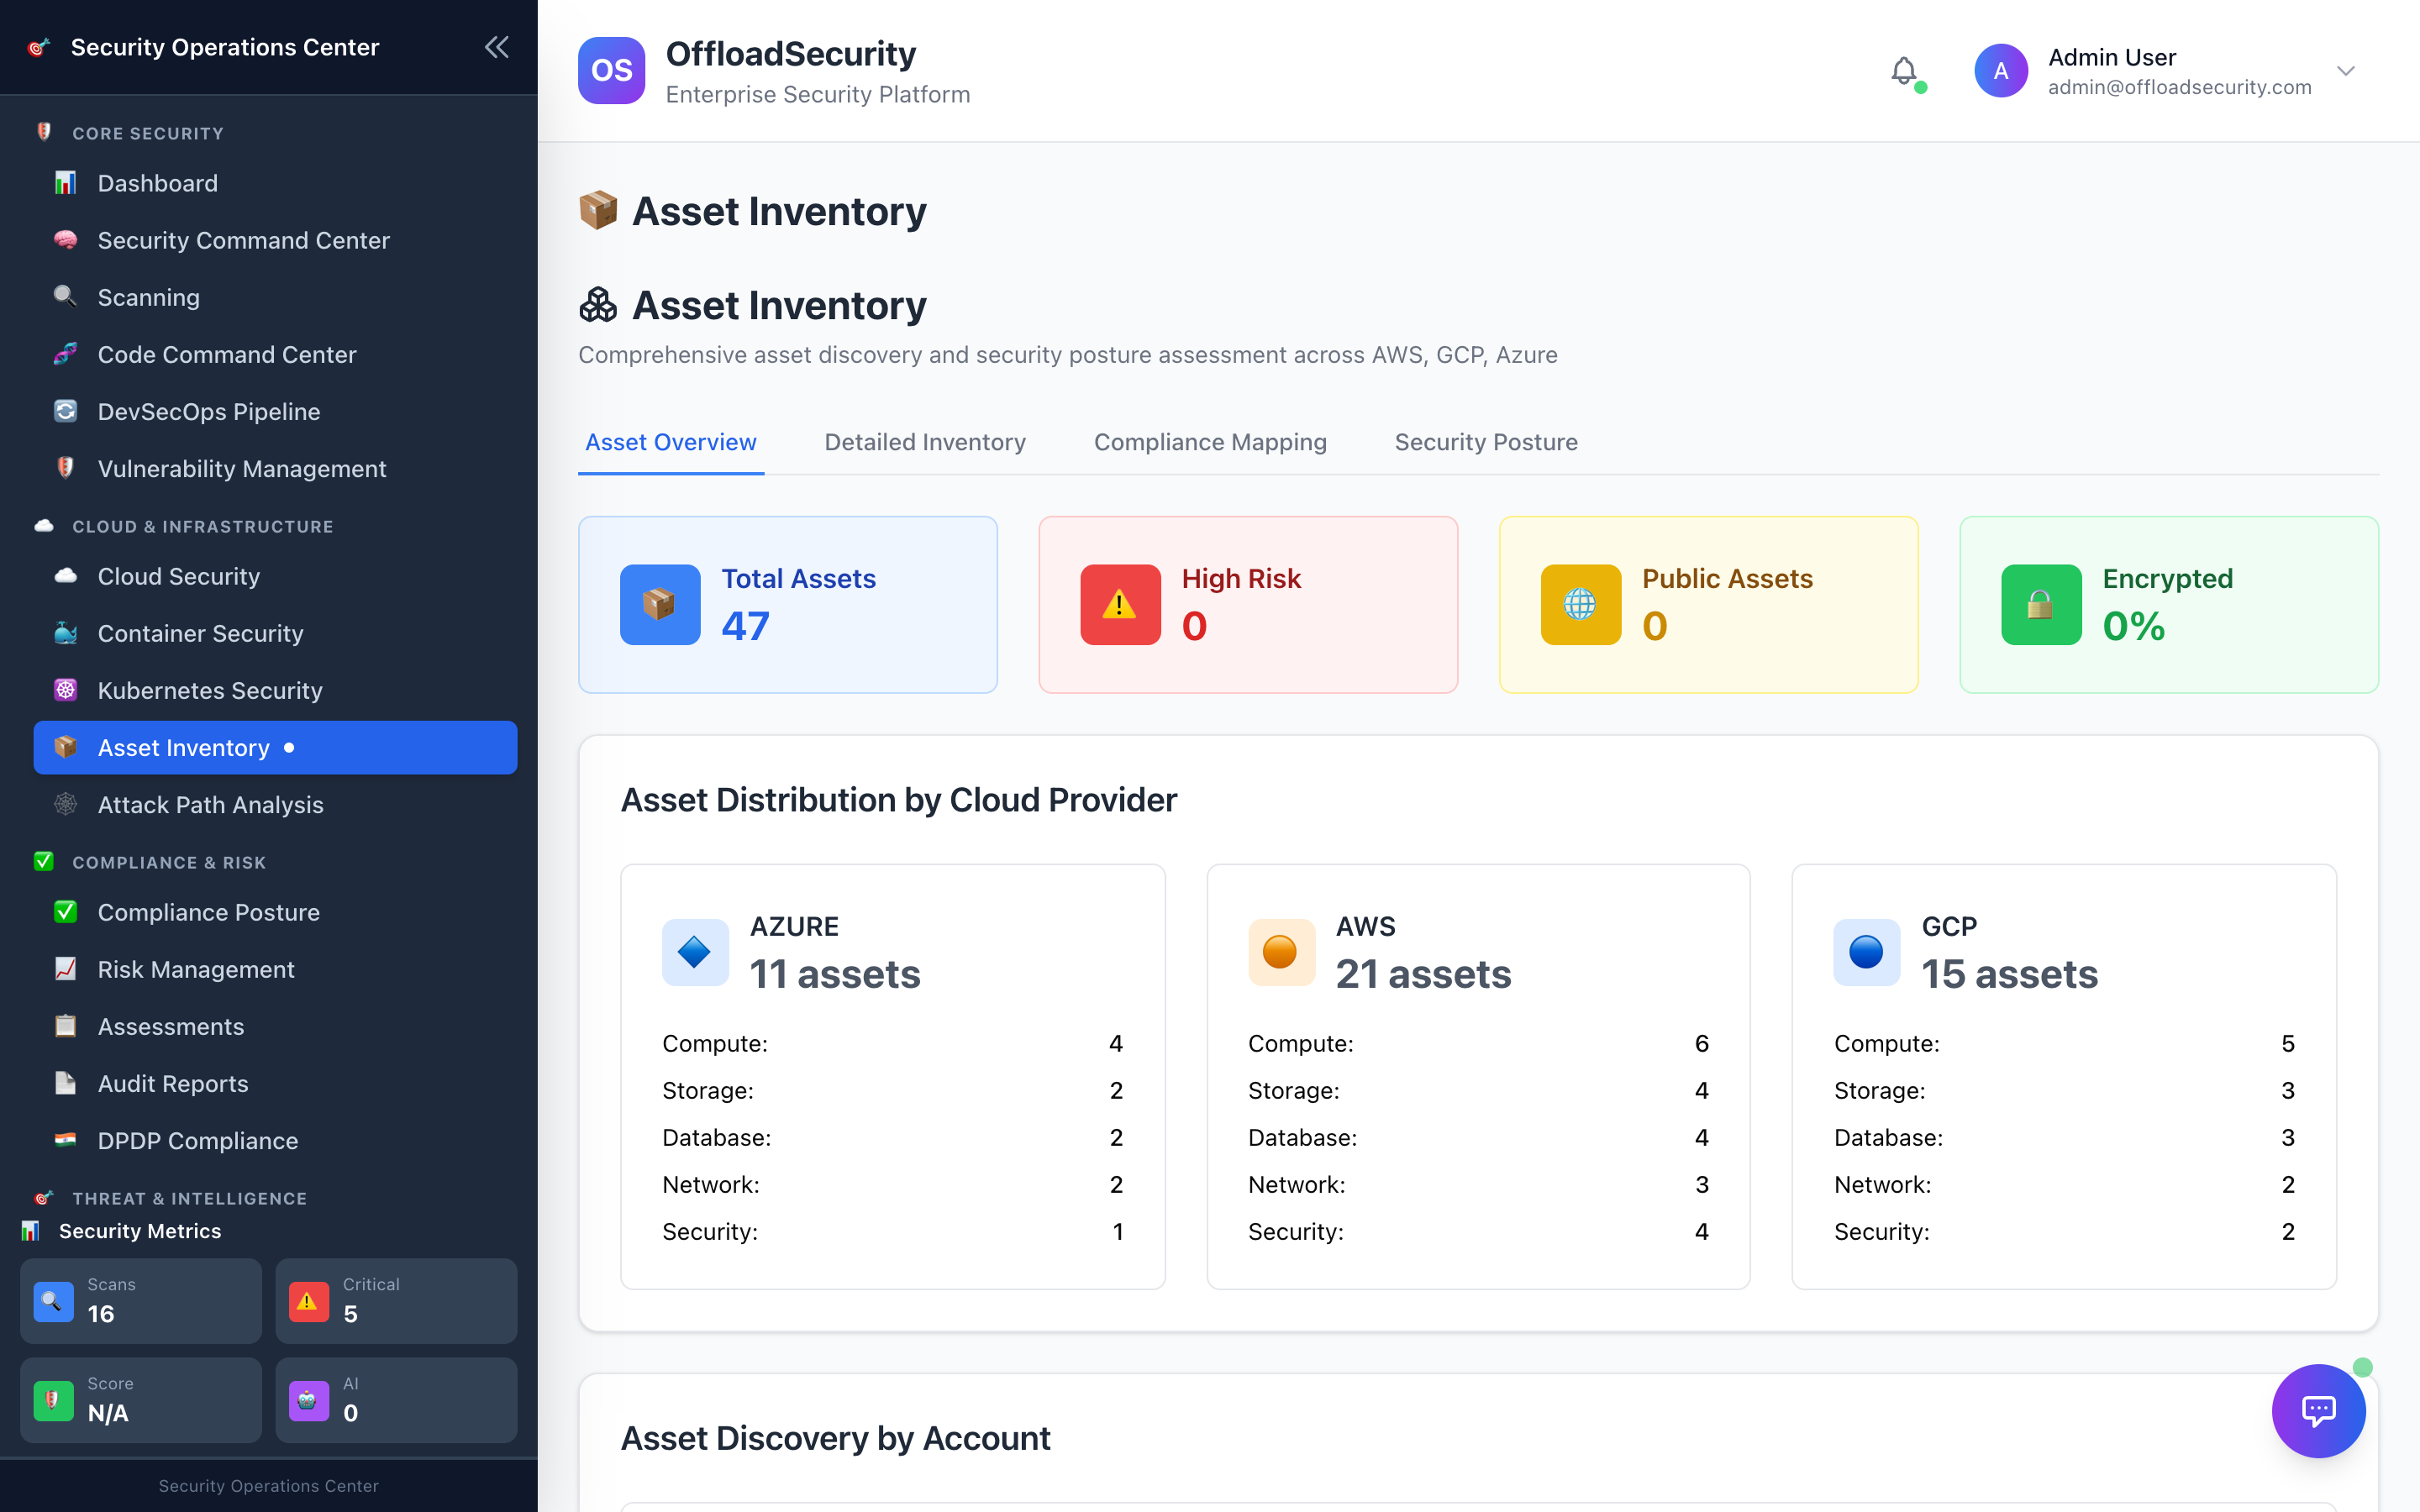Click the Admin User avatar circle
Screen dimensions: 2420x1512
(x=2000, y=71)
